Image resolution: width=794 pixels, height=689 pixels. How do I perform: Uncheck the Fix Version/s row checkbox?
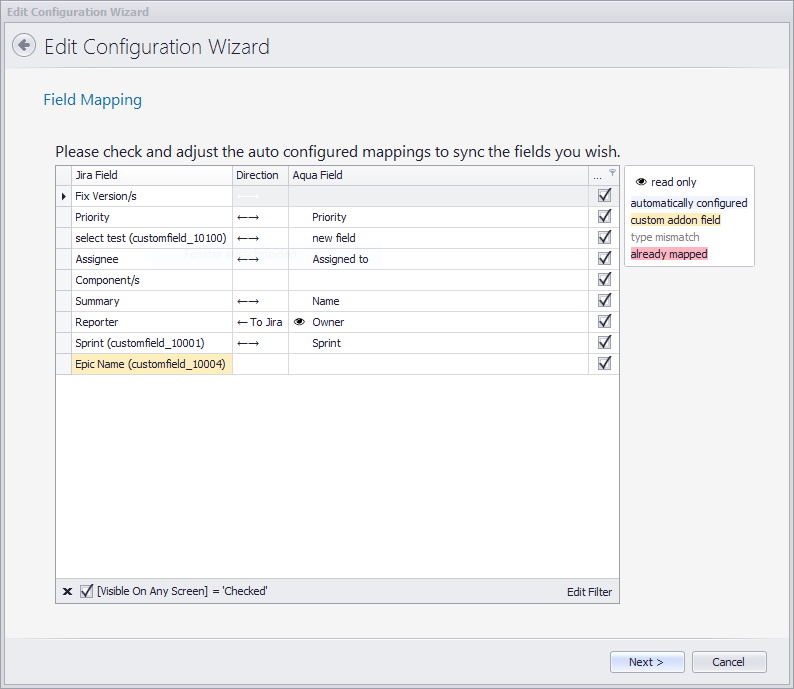point(604,196)
